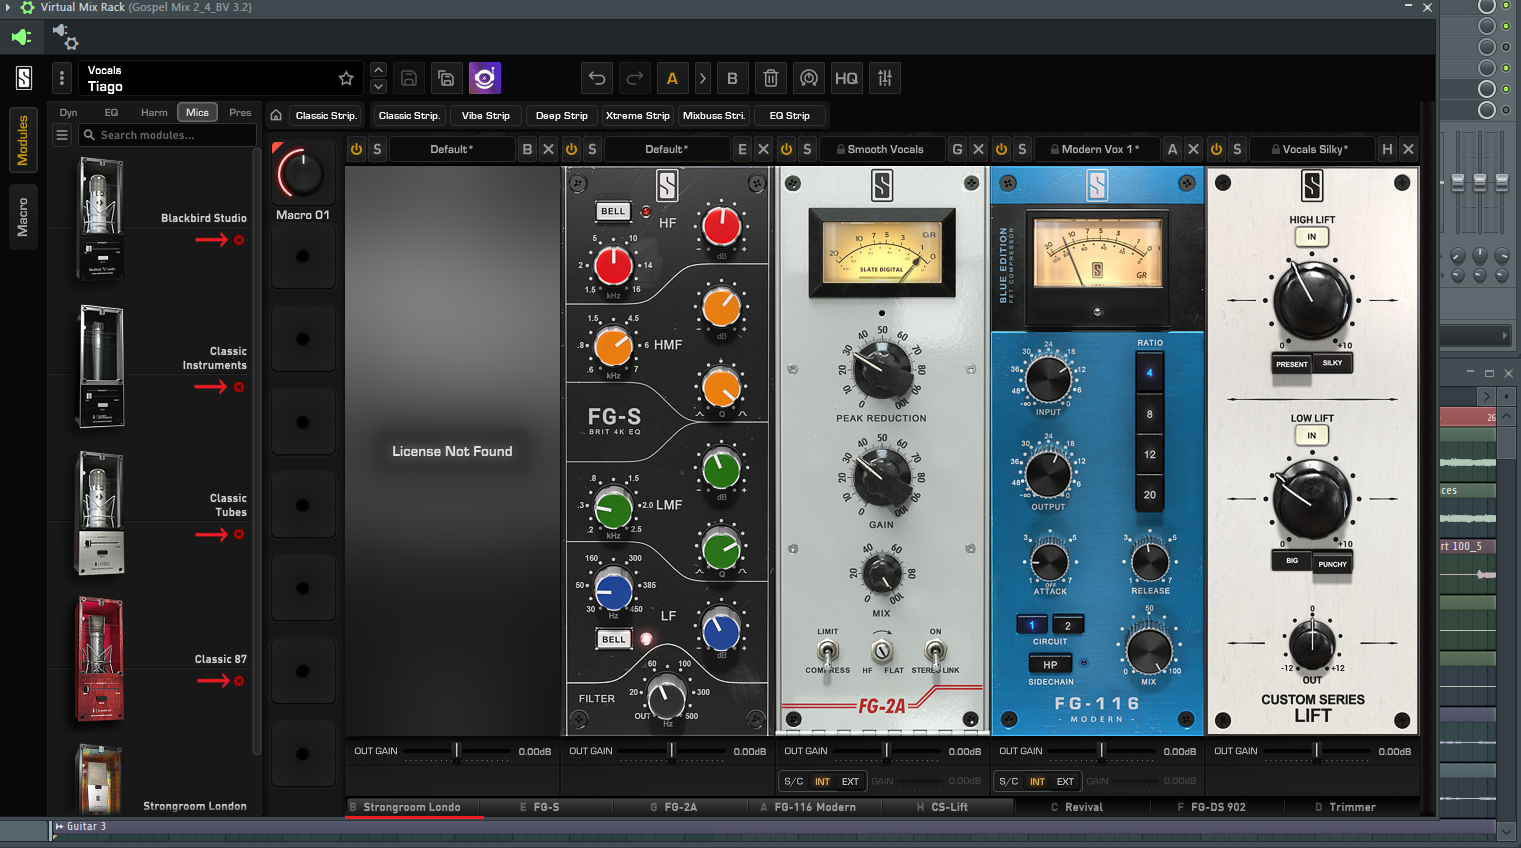Switch to the Pres modules tab
The height and width of the screenshot is (848, 1521).
[240, 112]
